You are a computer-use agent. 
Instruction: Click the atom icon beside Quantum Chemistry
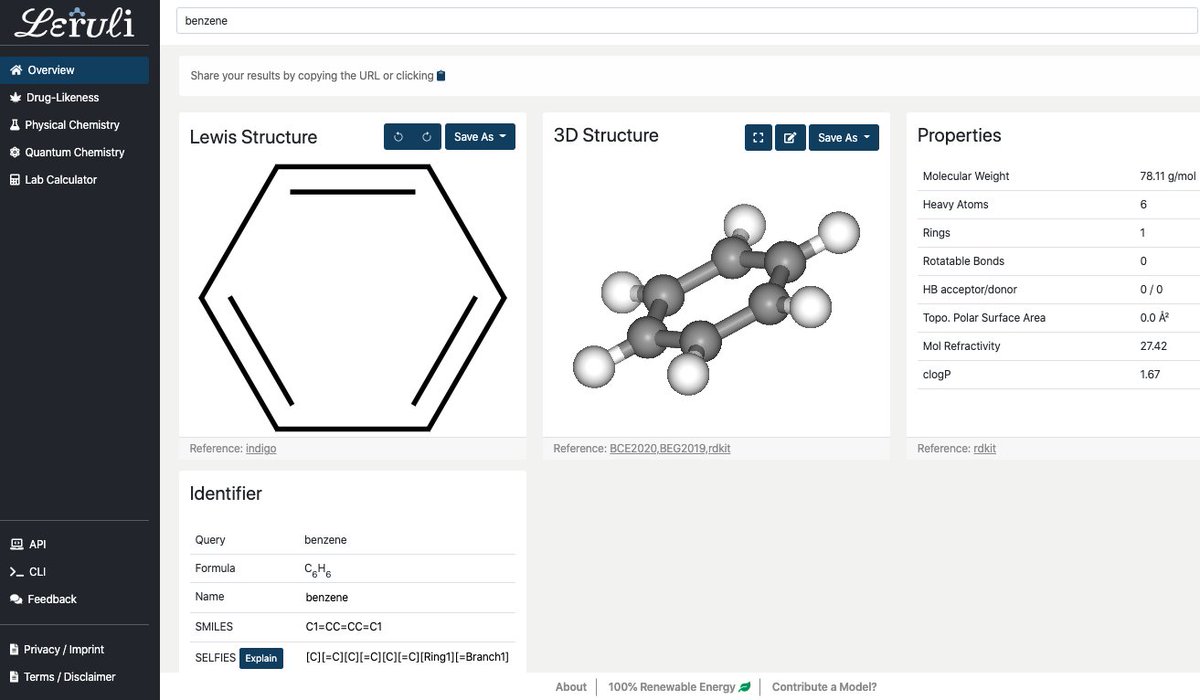(15, 152)
